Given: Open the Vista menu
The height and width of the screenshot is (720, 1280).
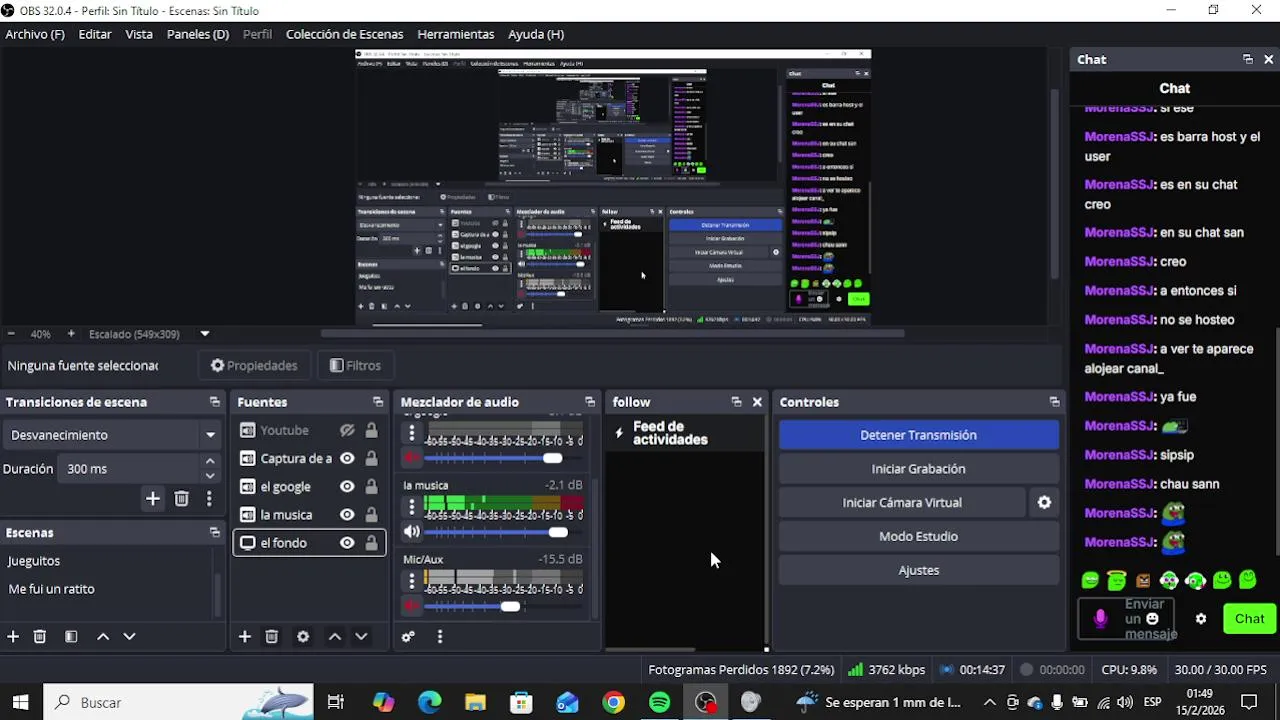Looking at the screenshot, I should click(x=139, y=34).
